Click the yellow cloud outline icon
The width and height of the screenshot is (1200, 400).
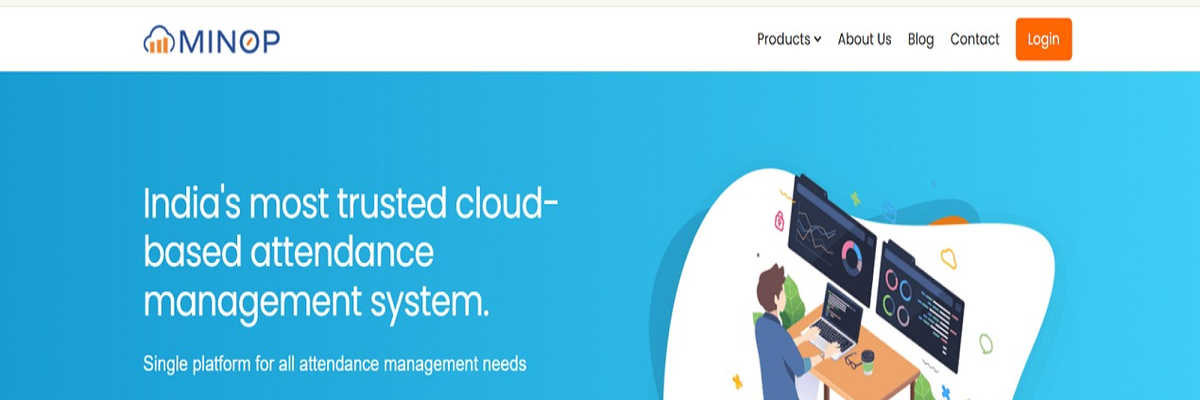950,259
